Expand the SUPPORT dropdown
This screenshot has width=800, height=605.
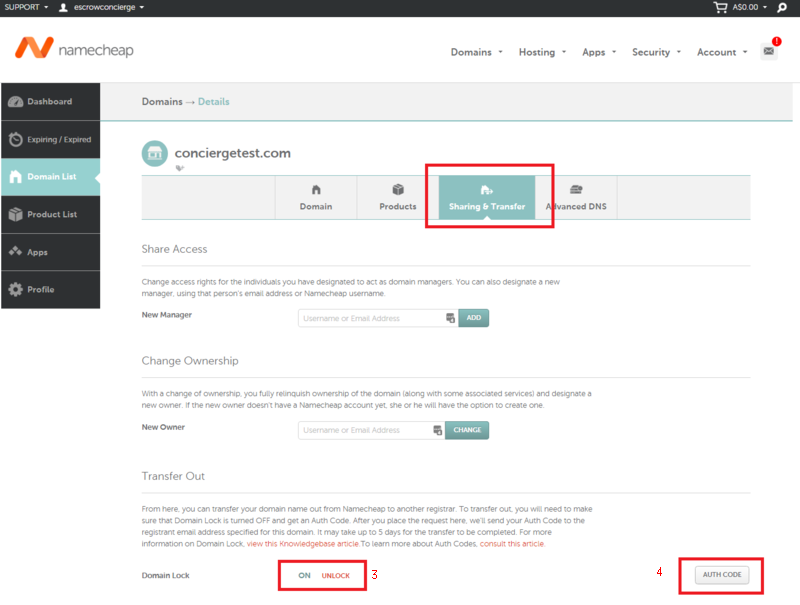click(26, 7)
